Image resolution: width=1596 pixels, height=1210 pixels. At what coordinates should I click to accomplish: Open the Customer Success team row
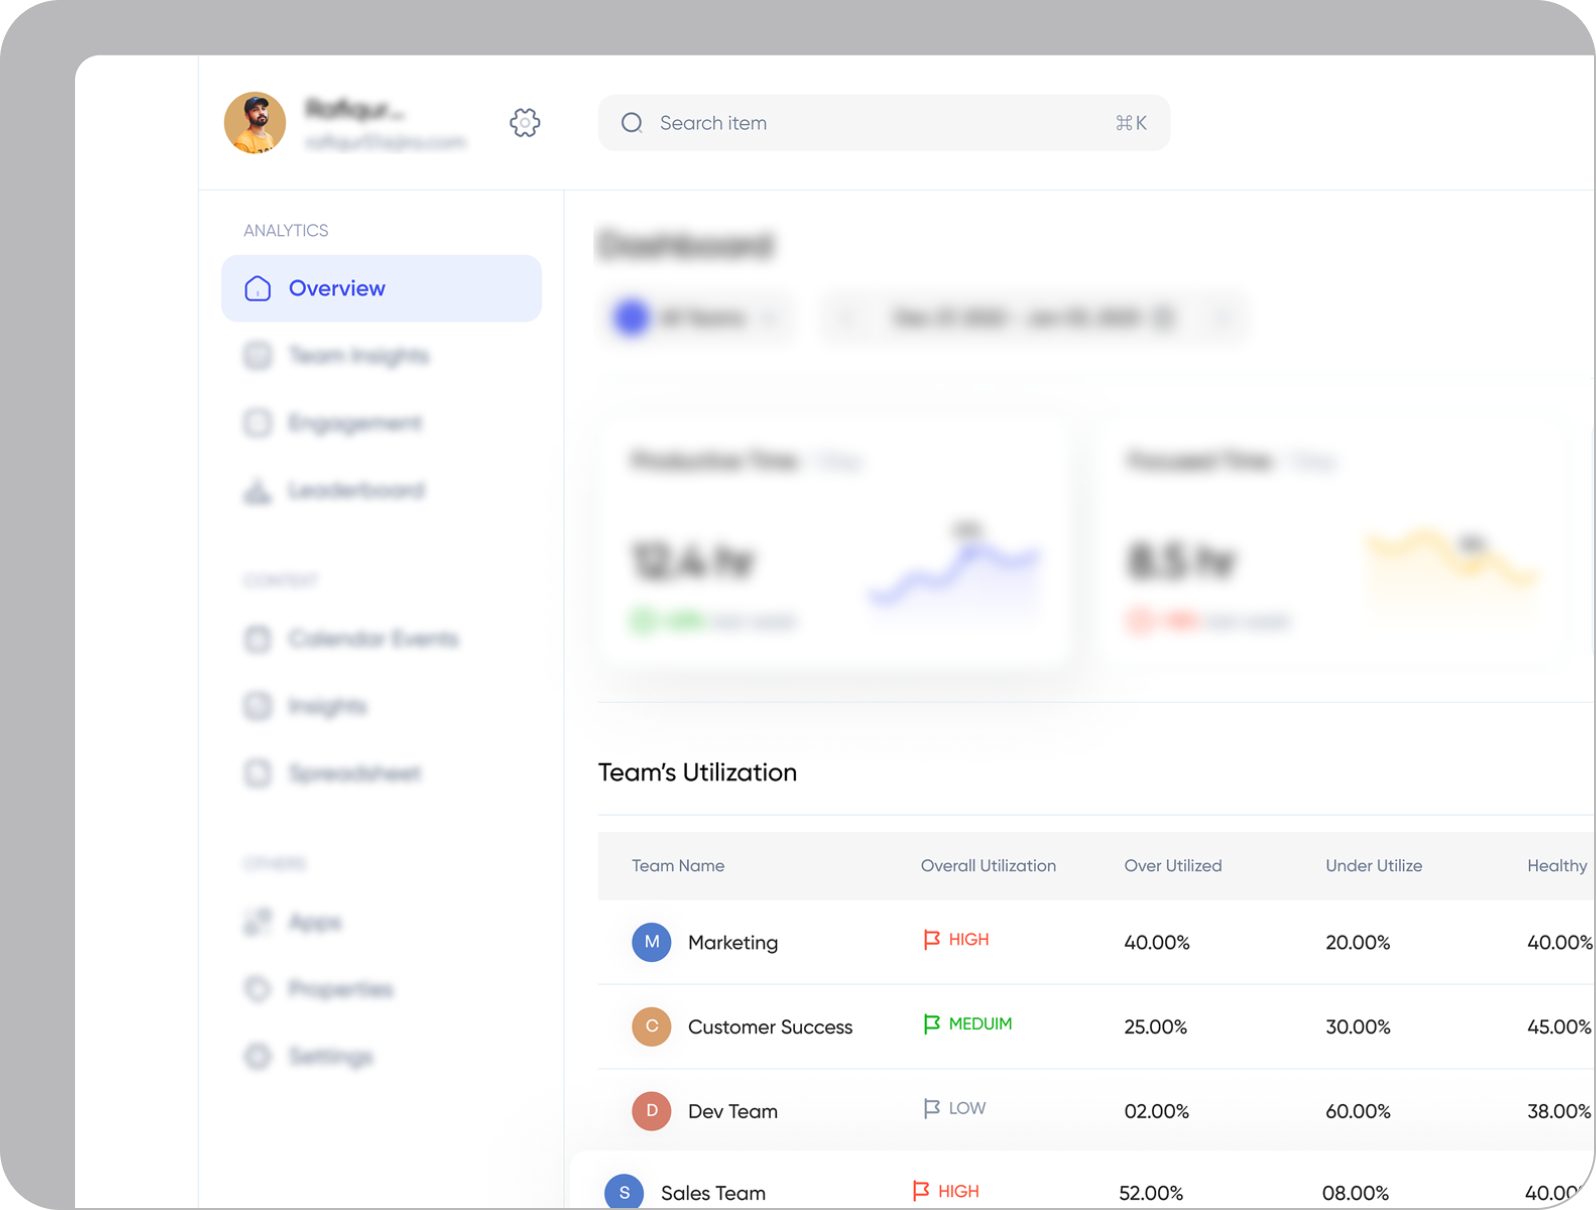click(770, 1027)
